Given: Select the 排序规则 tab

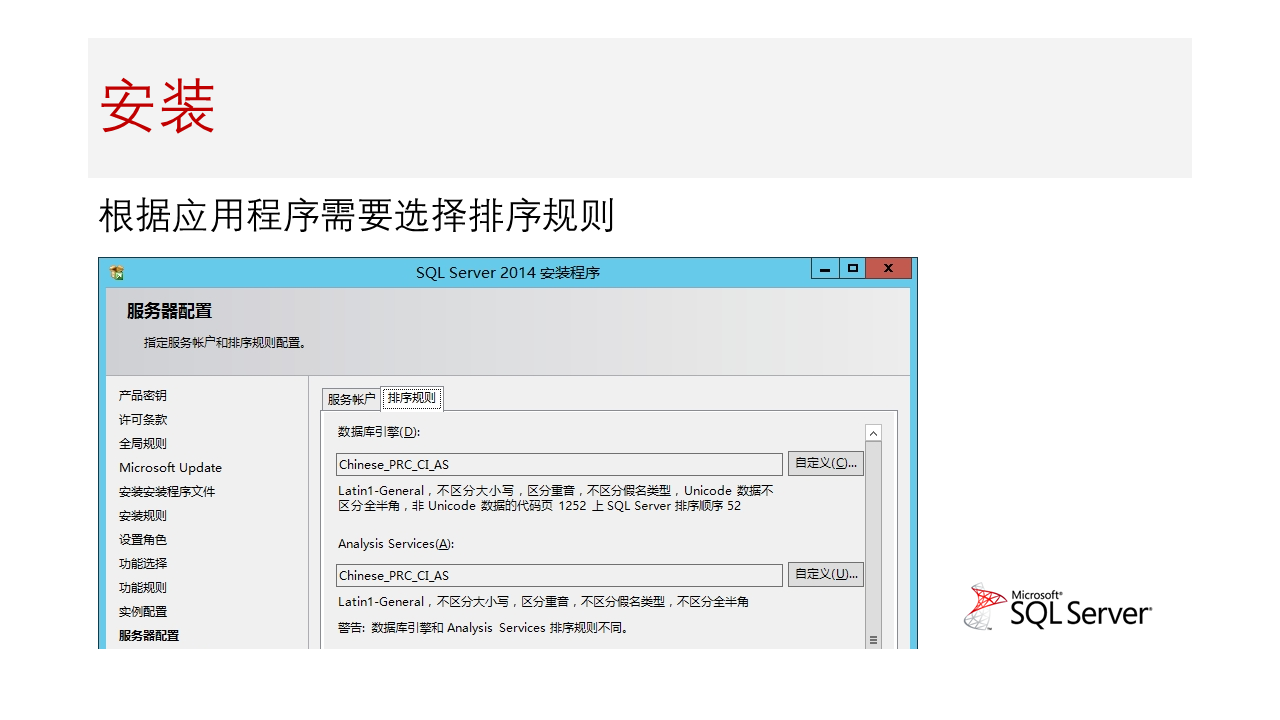Looking at the screenshot, I should tap(412, 398).
